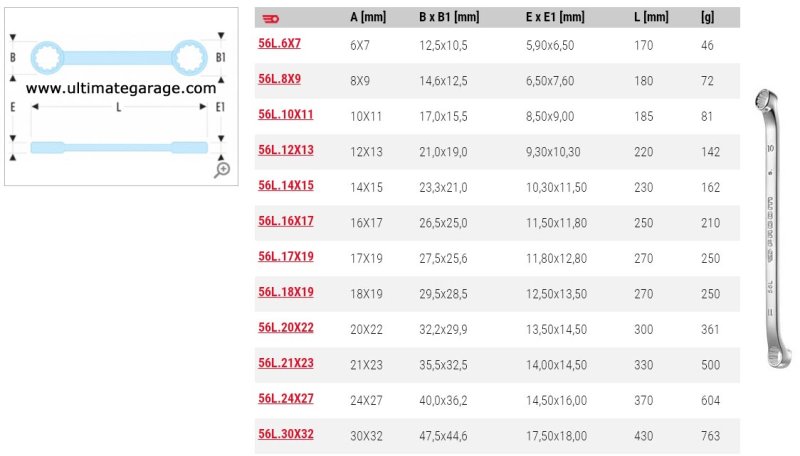Click the A [mm] column header
Viewport: 800px width, 456px height.
coord(368,17)
